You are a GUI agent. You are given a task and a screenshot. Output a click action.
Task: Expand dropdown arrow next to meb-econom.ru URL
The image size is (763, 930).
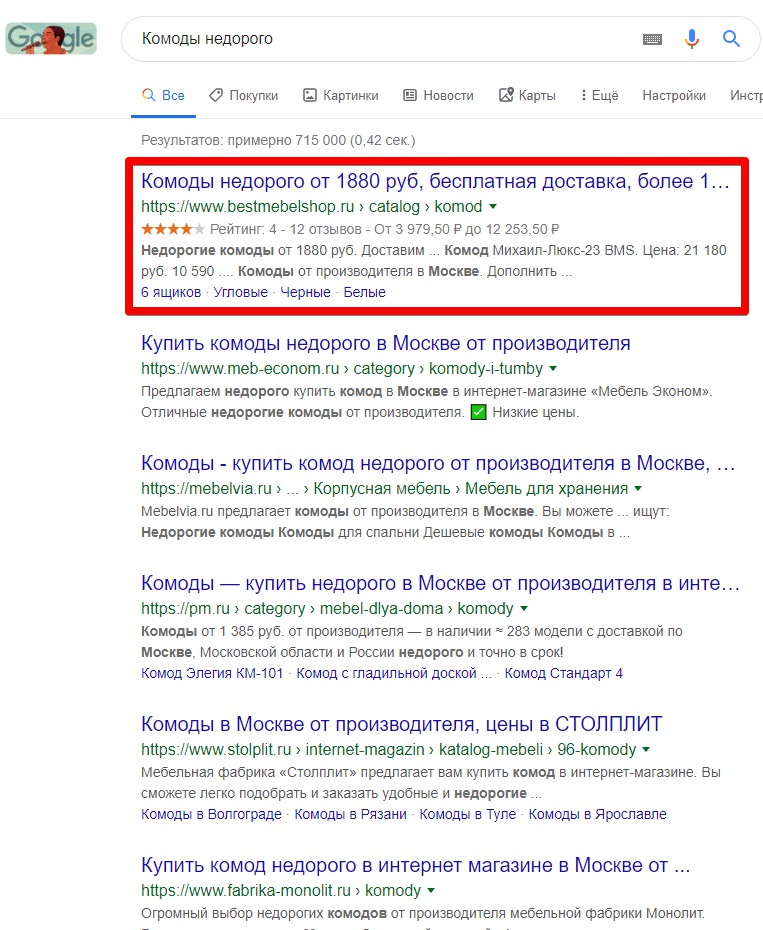(553, 368)
